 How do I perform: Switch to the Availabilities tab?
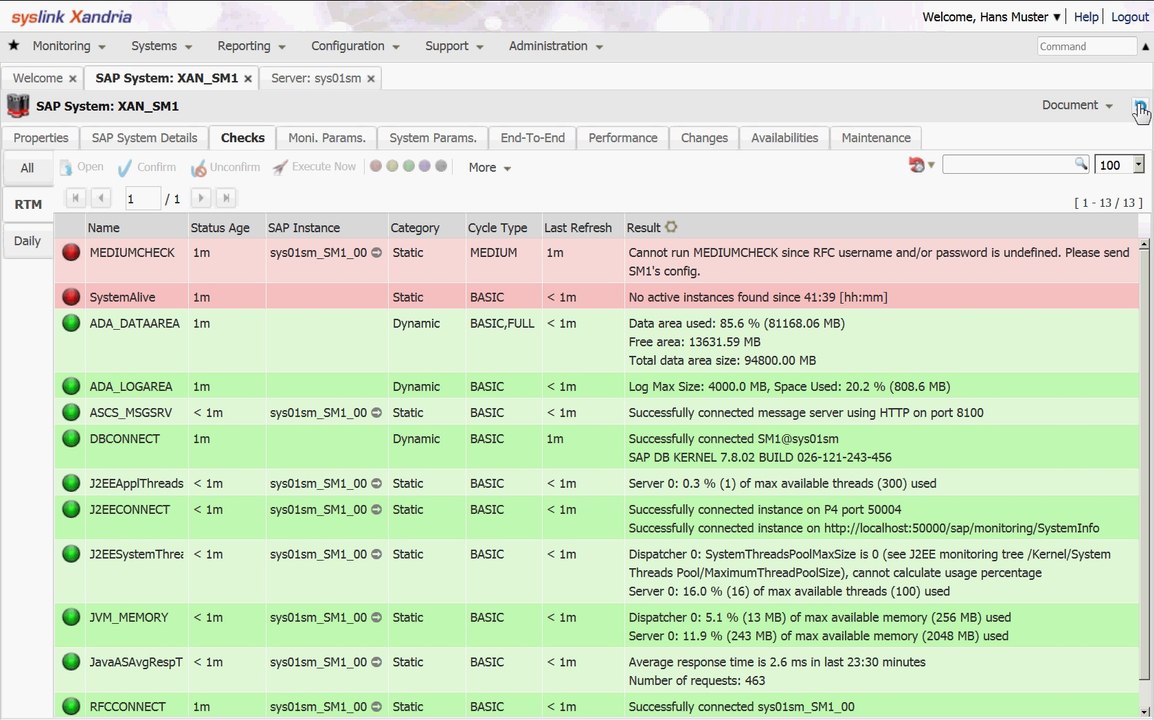click(785, 138)
